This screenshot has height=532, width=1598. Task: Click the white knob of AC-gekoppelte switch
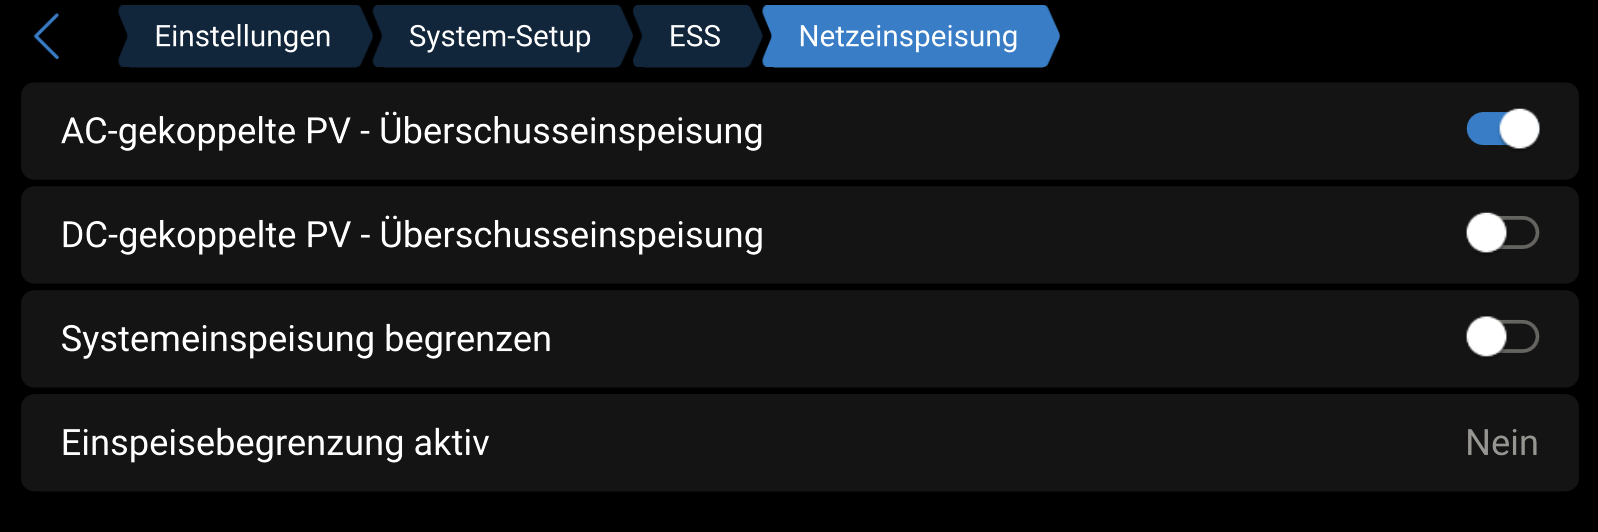click(1519, 130)
